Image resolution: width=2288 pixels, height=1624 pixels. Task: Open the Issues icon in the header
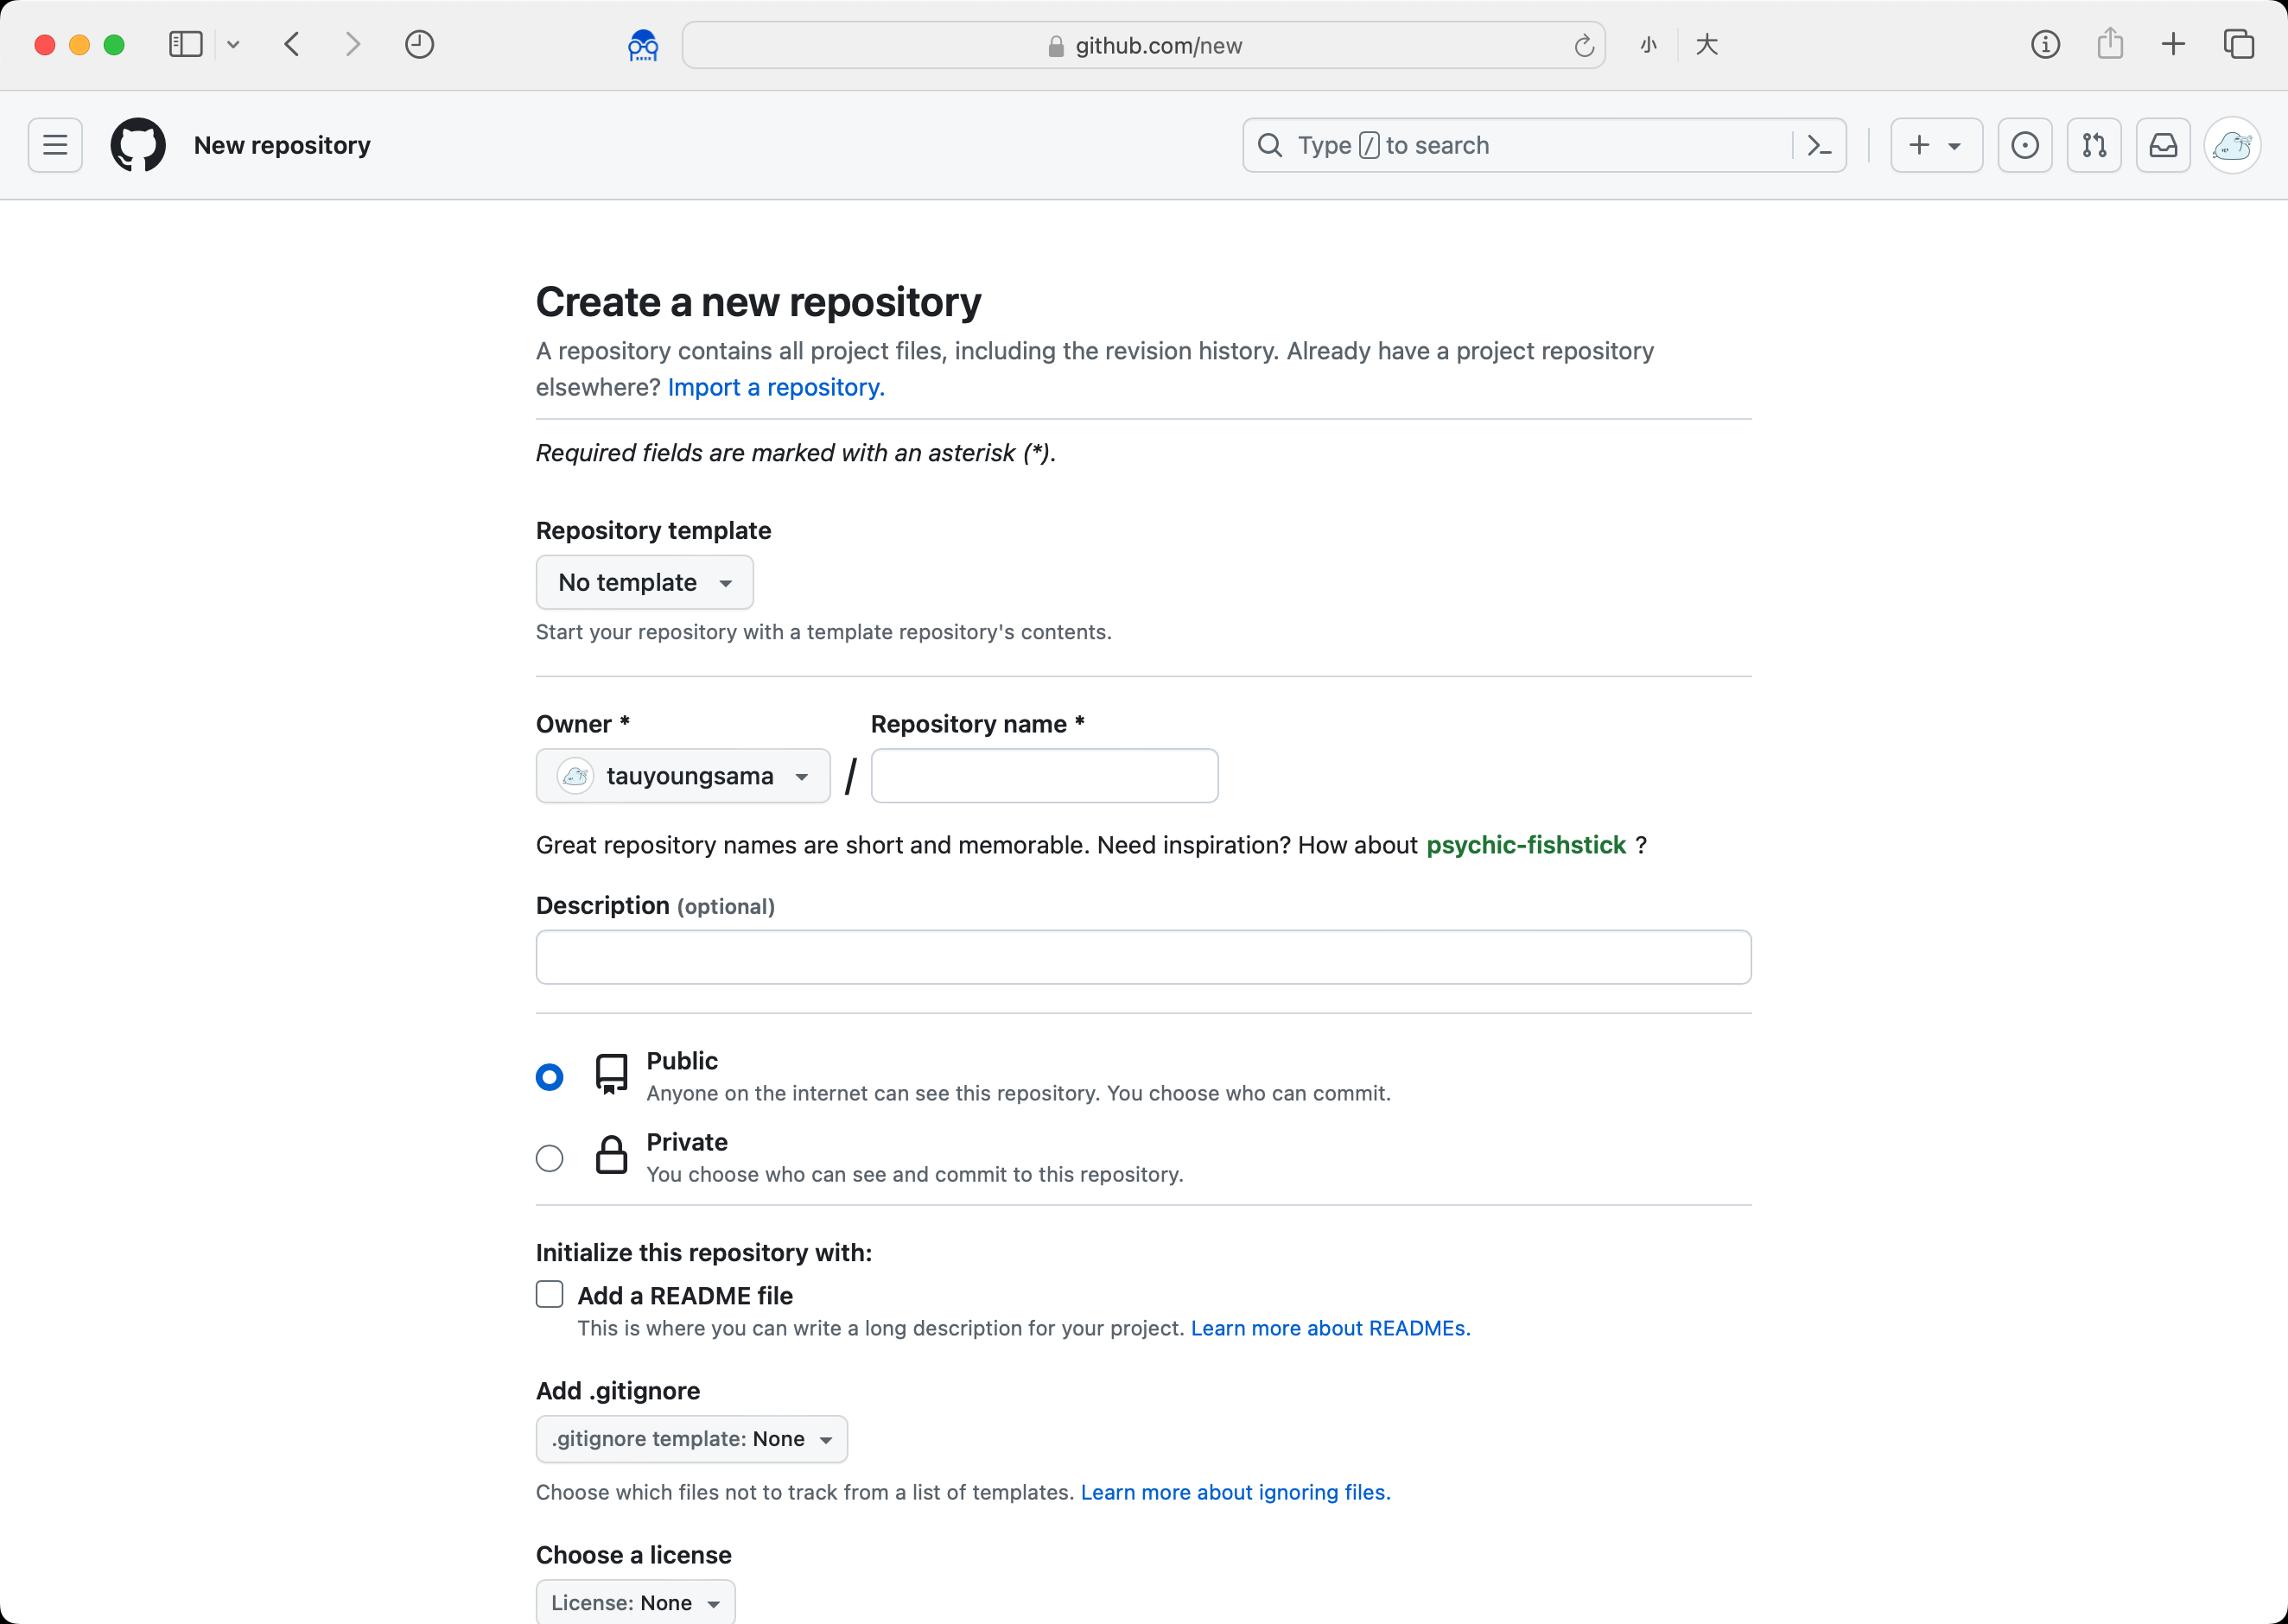[x=2024, y=145]
